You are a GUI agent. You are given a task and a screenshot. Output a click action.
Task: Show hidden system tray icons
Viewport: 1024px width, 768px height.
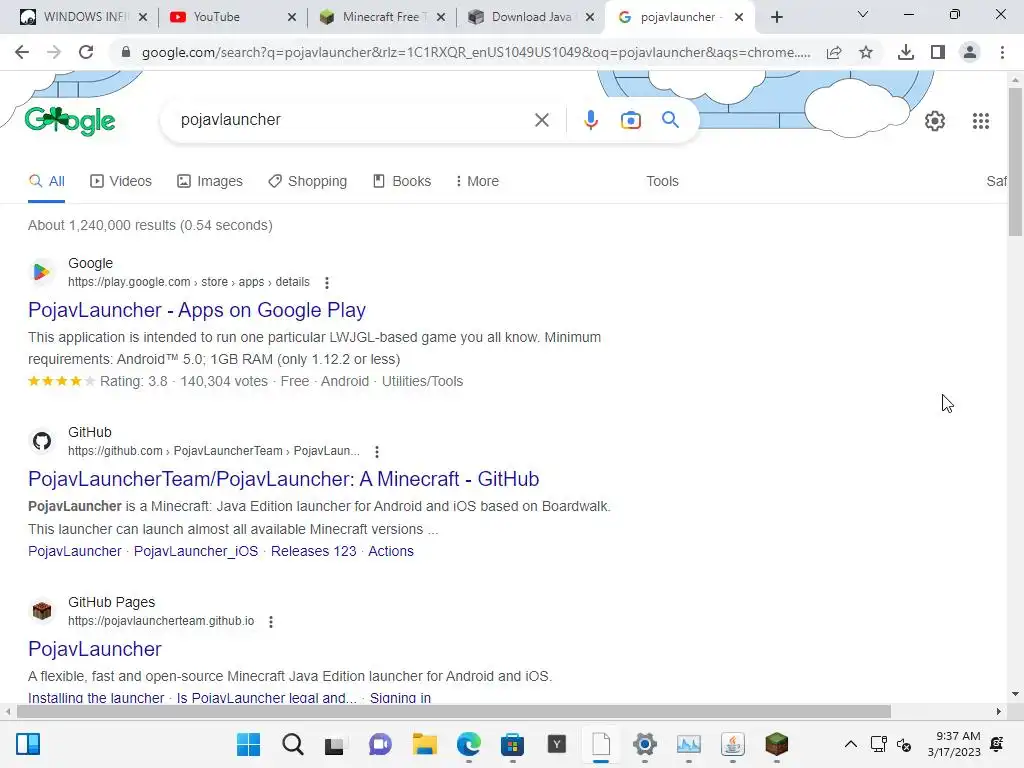click(x=850, y=744)
